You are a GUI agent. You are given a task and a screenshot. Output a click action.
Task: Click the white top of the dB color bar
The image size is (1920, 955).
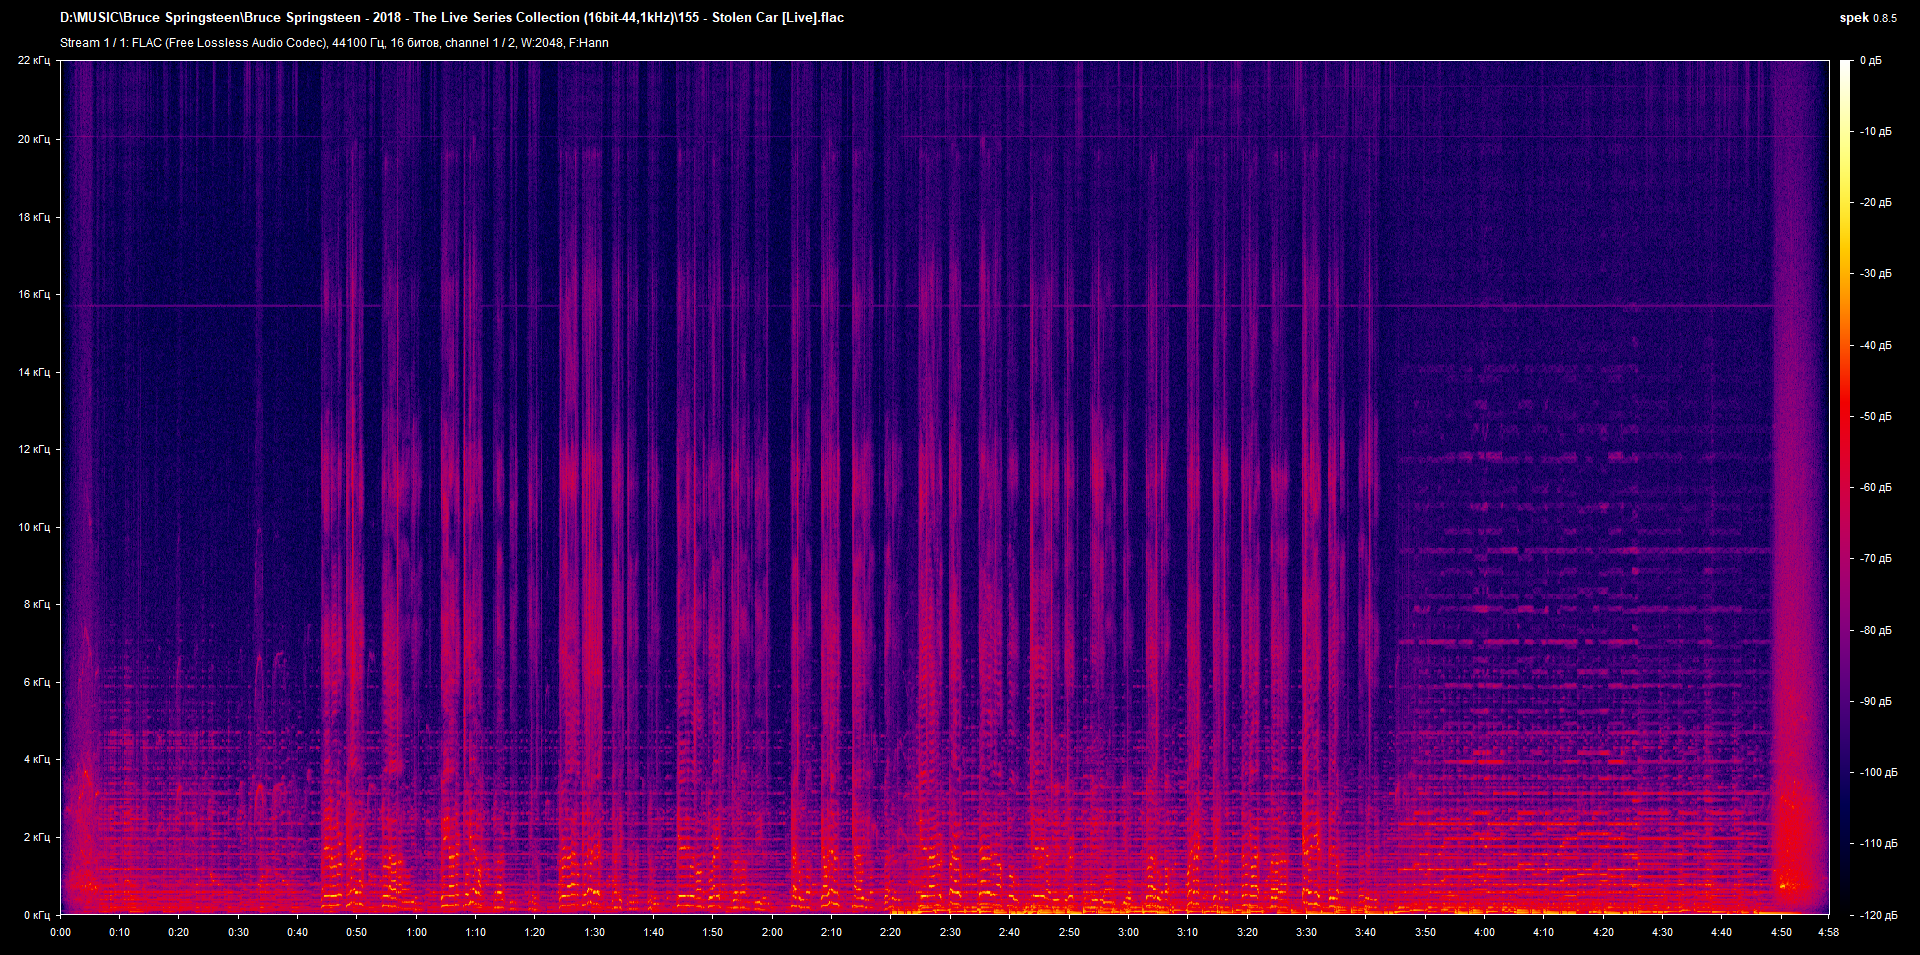(1845, 66)
